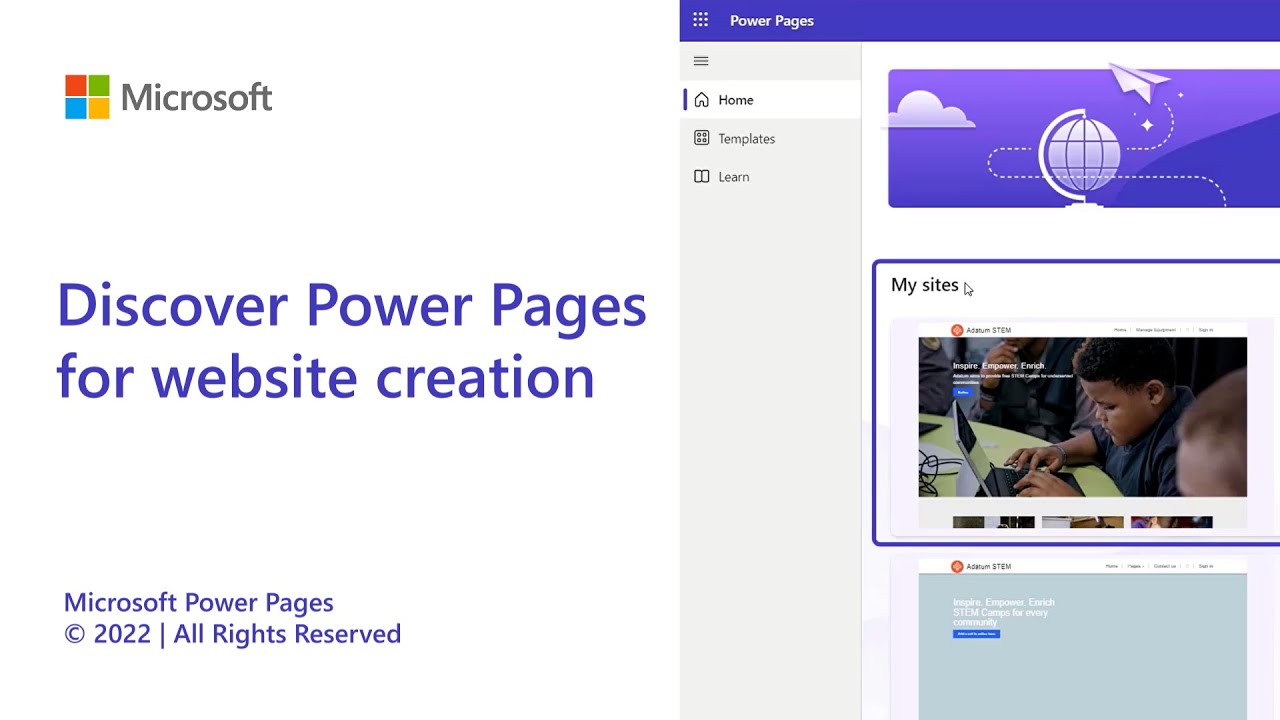Open the Templates navigation label
Viewport: 1280px width, 720px height.
[746, 139]
